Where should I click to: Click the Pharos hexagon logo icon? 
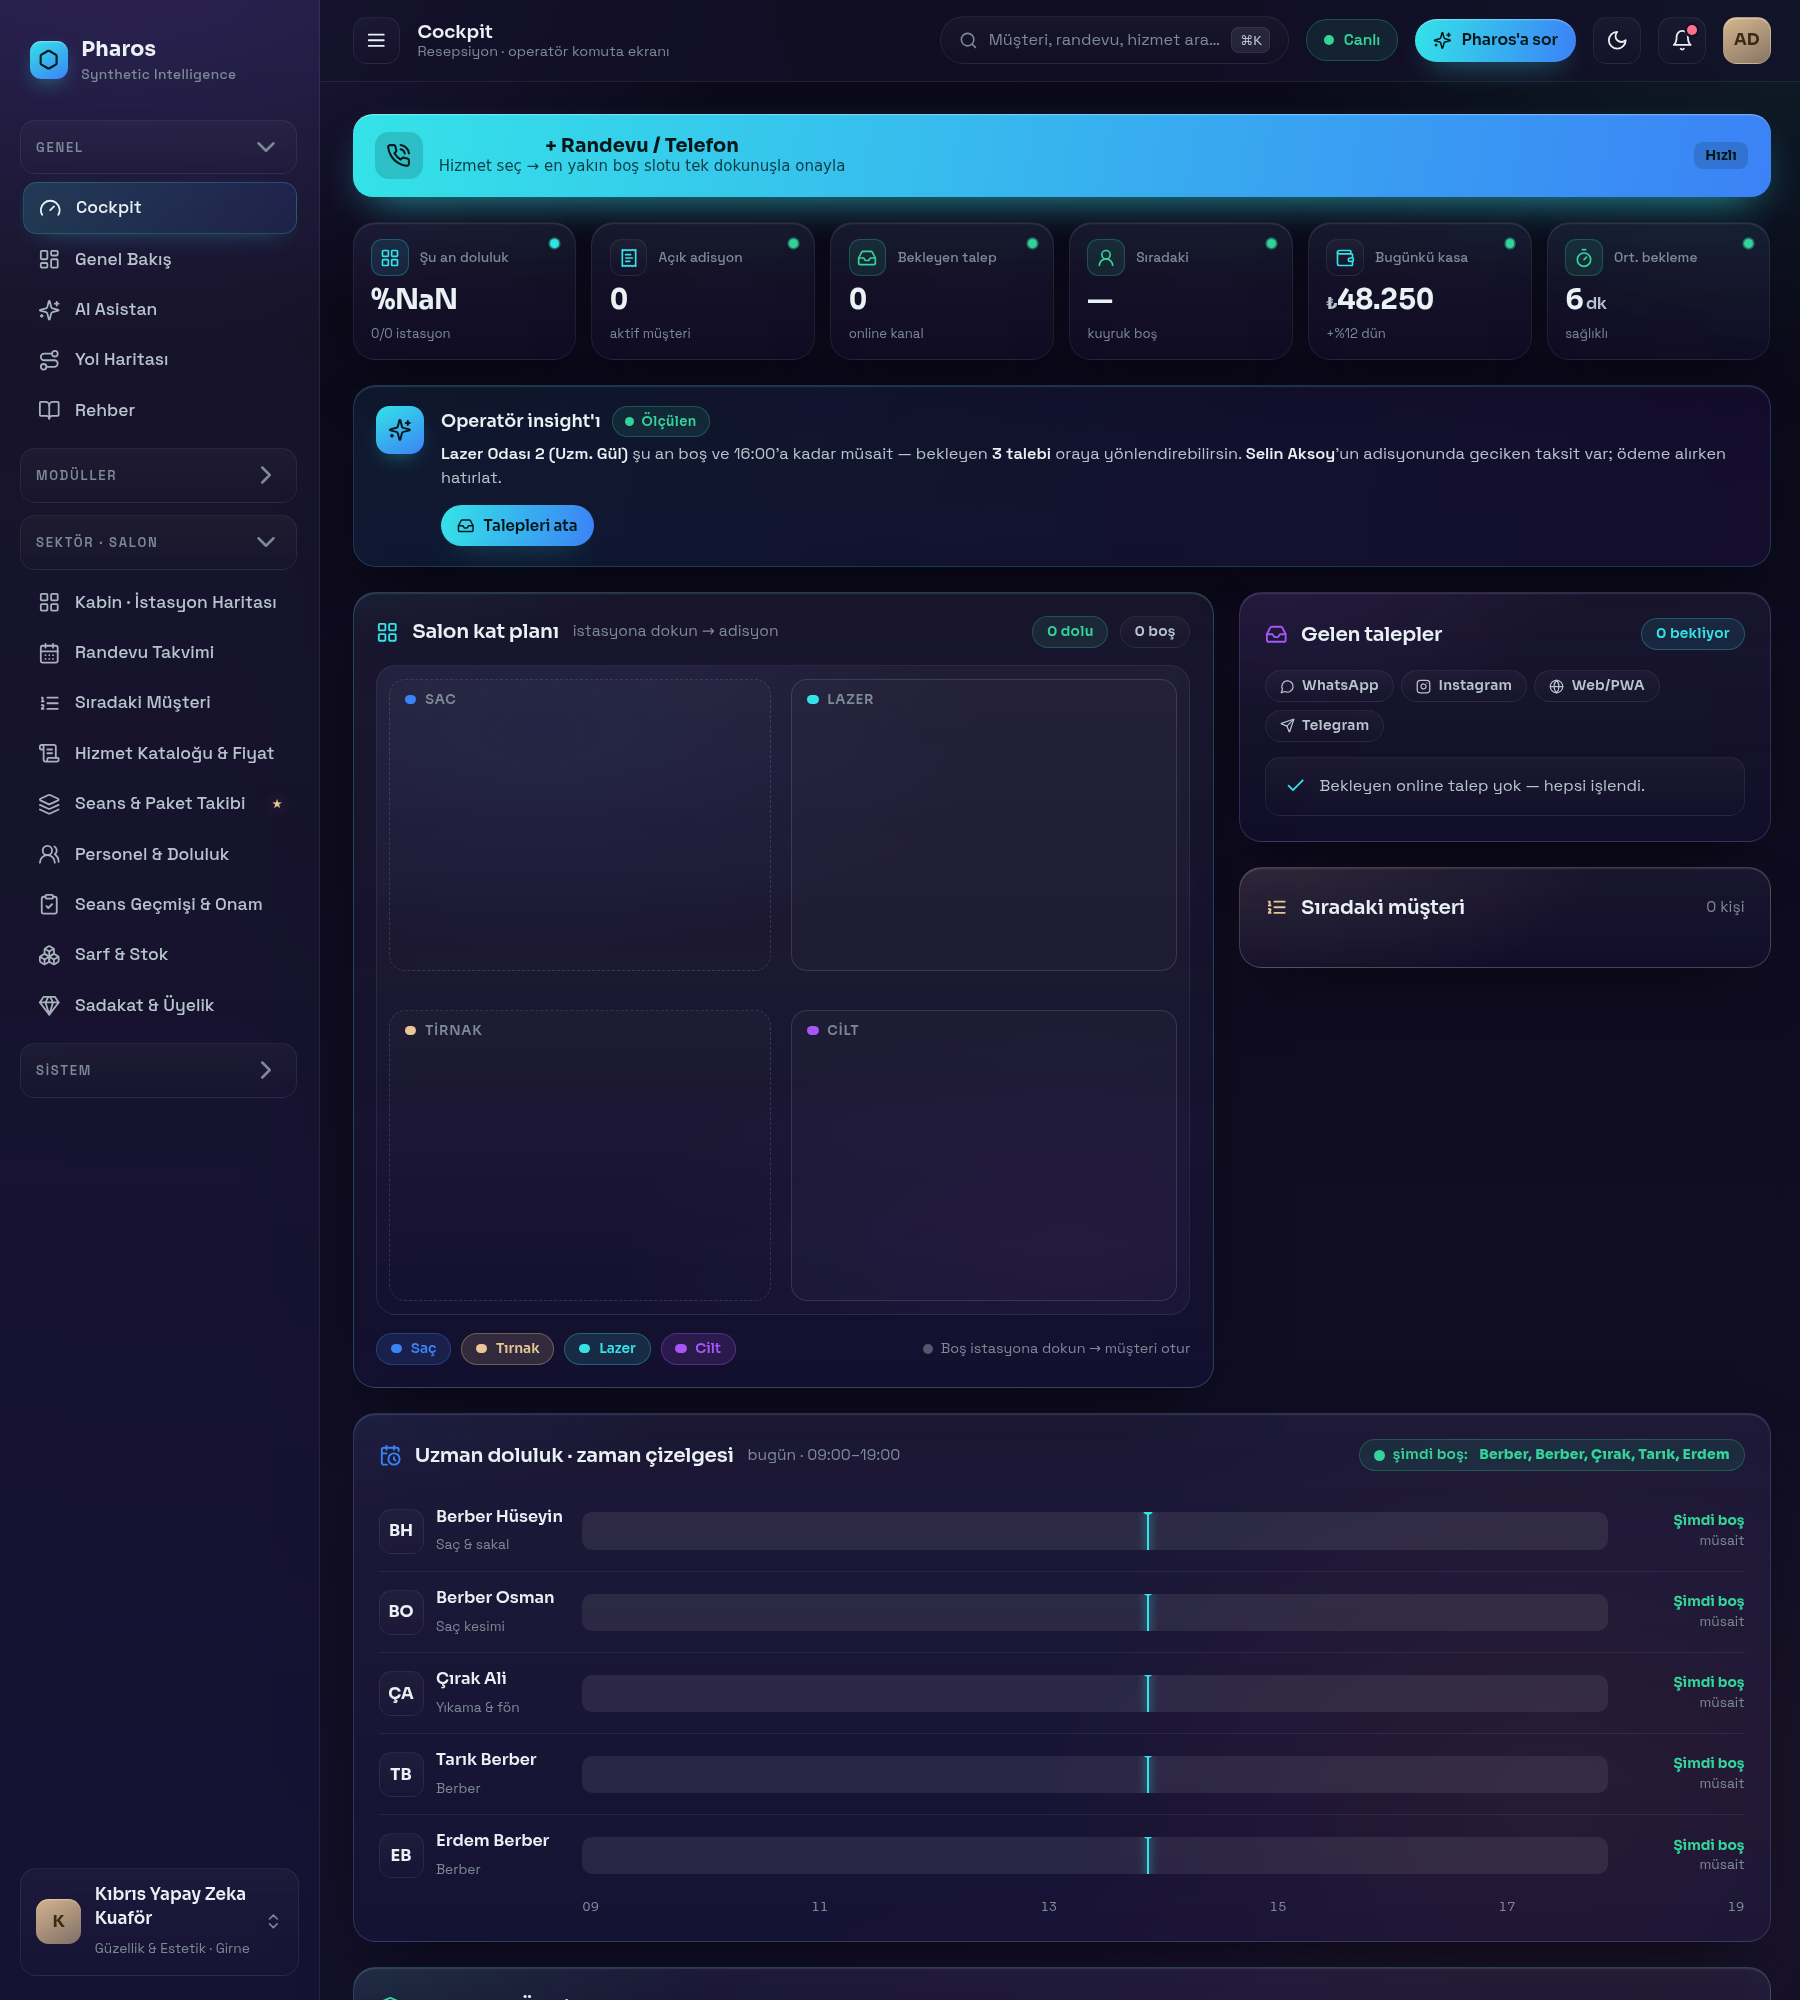tap(49, 60)
